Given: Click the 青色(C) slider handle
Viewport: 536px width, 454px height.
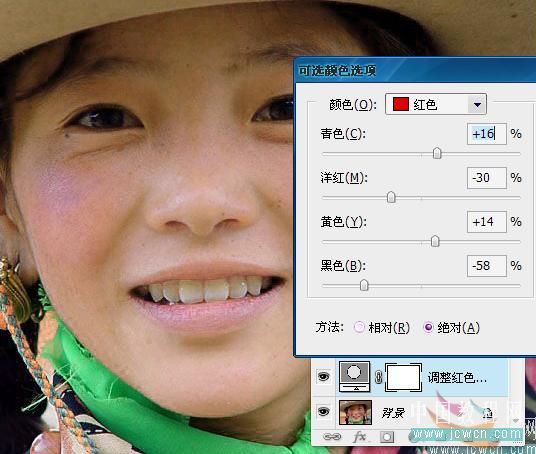Looking at the screenshot, I should point(437,153).
